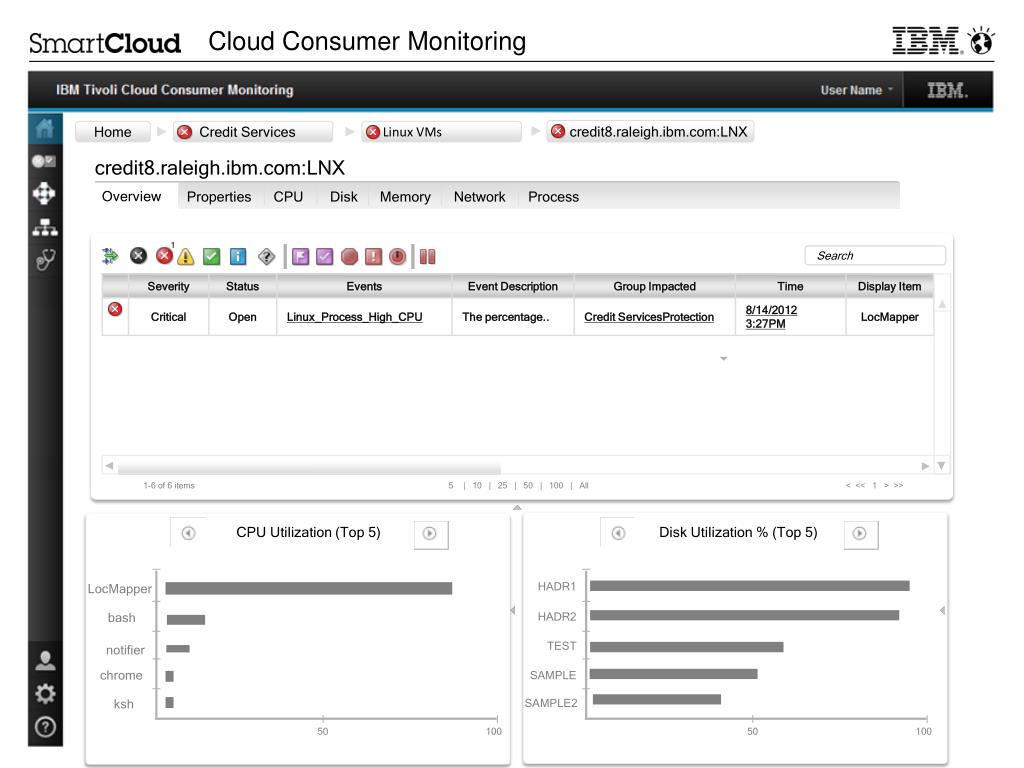Click the stethoscope diagnostics icon
This screenshot has width=1024, height=768.
click(45, 260)
